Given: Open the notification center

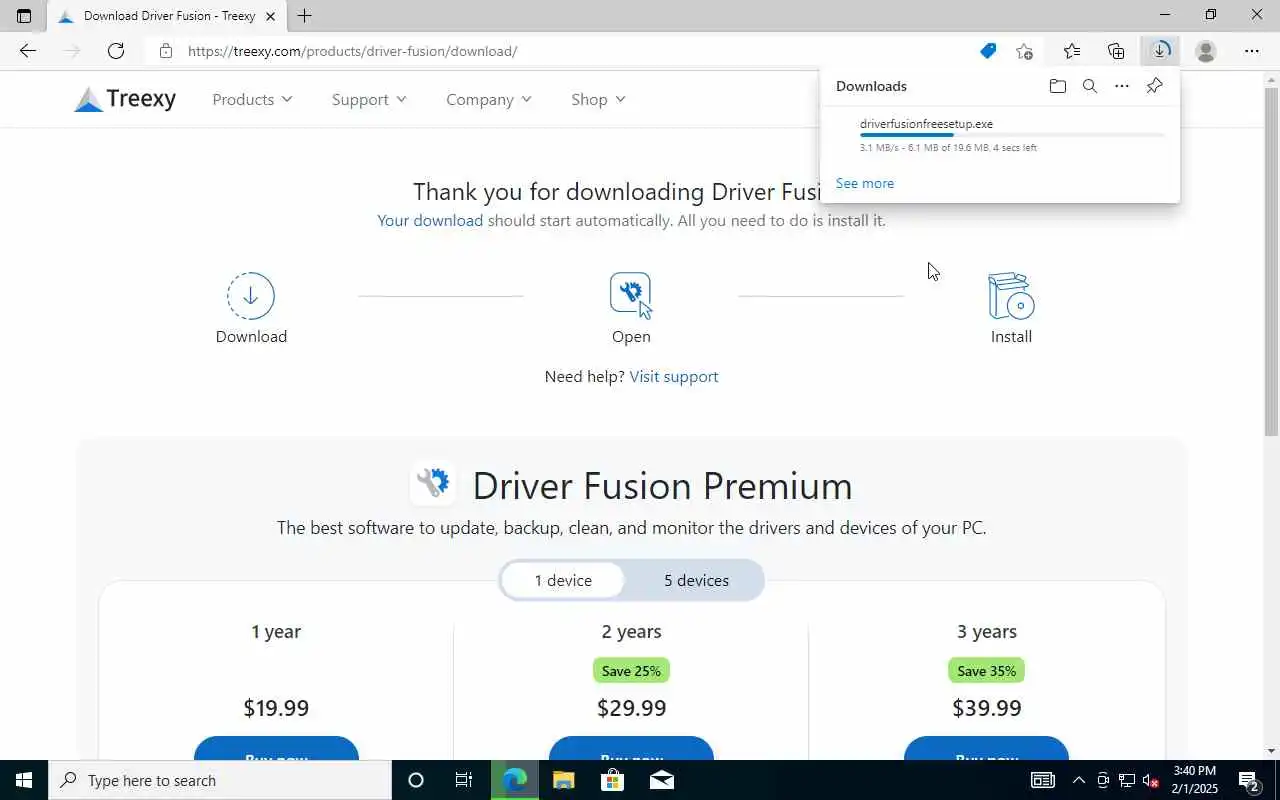Looking at the screenshot, I should tap(1248, 780).
